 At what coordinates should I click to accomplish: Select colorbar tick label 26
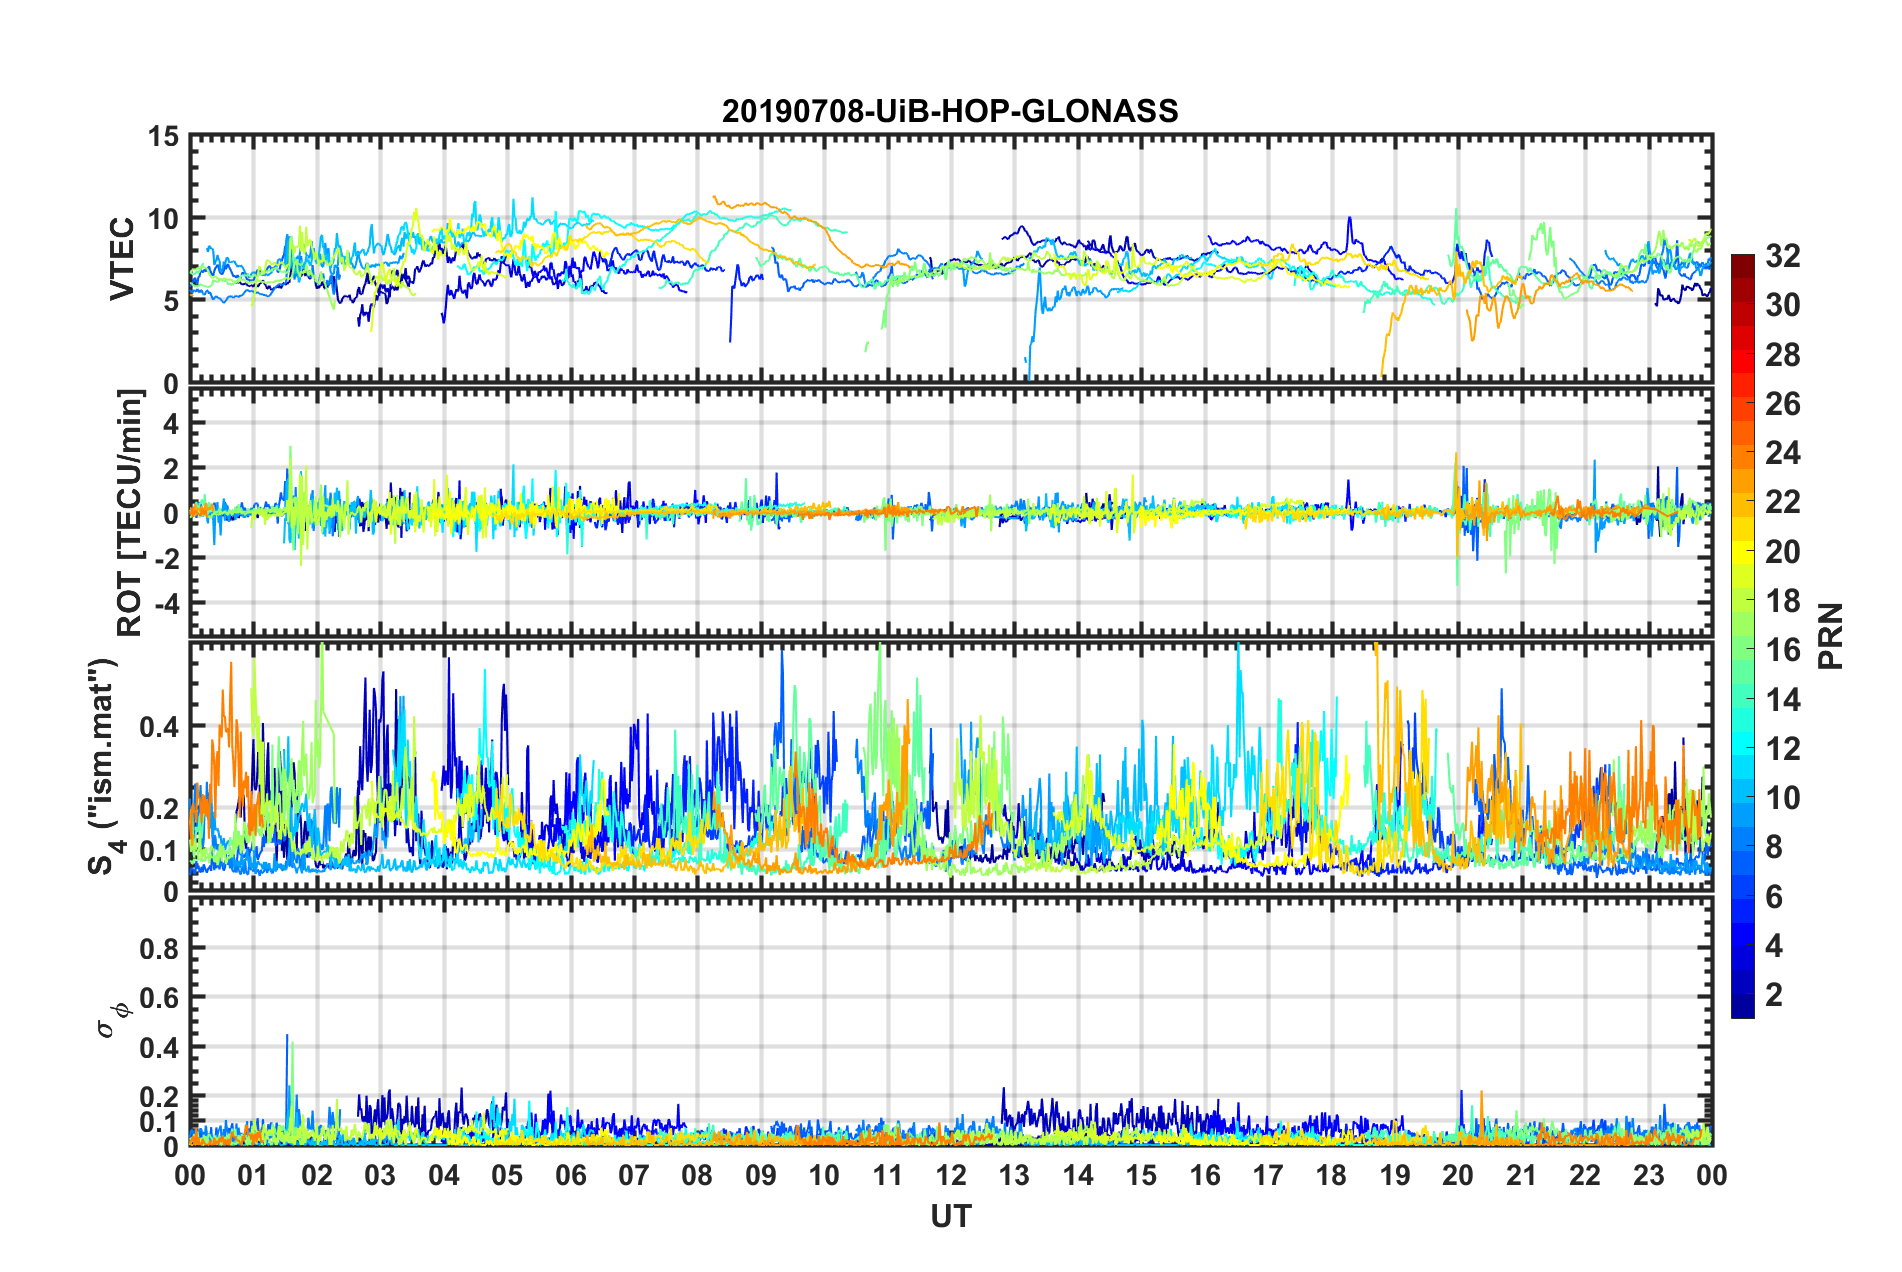pos(1783,404)
